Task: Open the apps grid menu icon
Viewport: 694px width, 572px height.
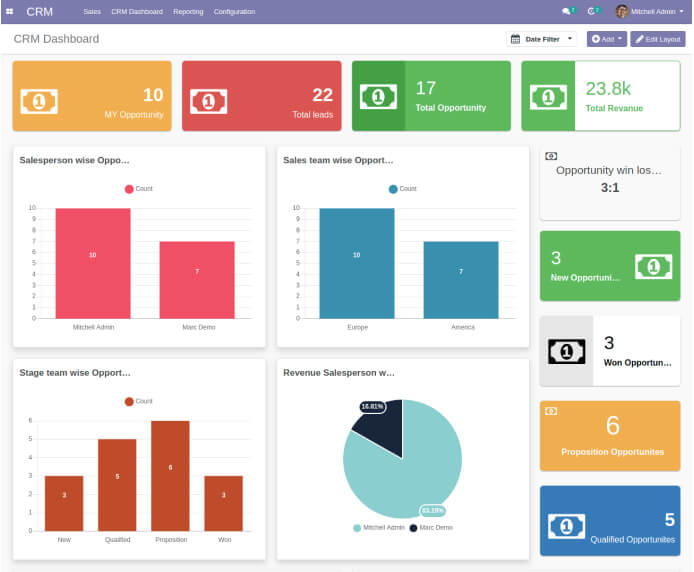Action: coord(10,12)
